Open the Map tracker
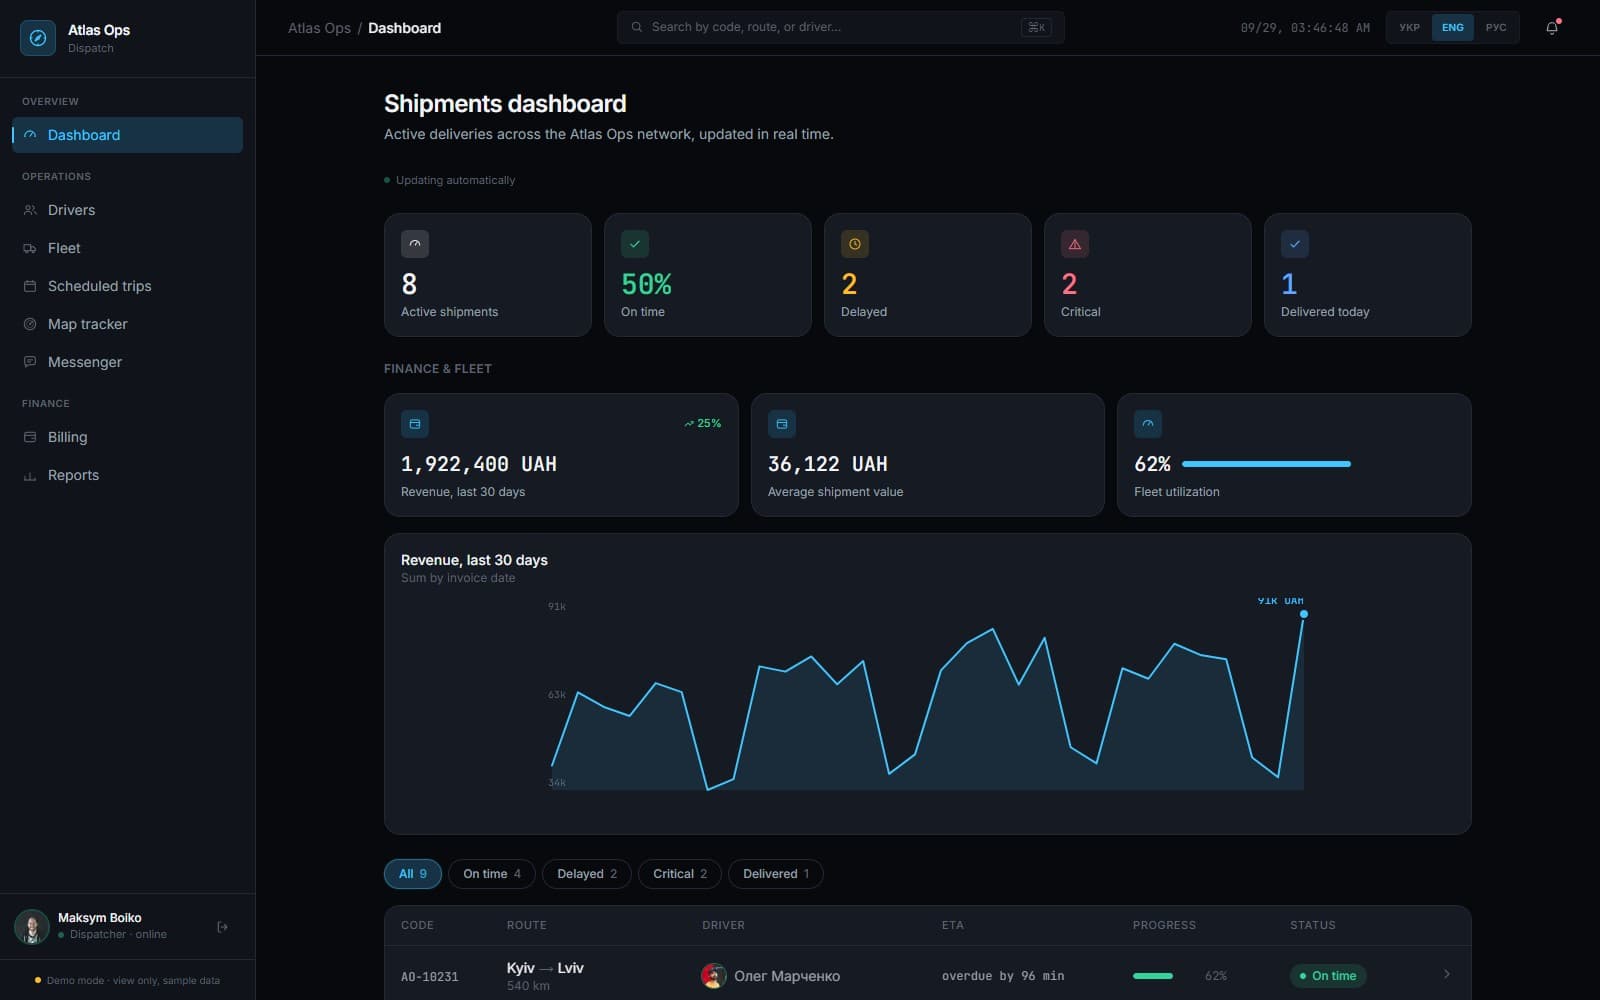 click(x=127, y=324)
